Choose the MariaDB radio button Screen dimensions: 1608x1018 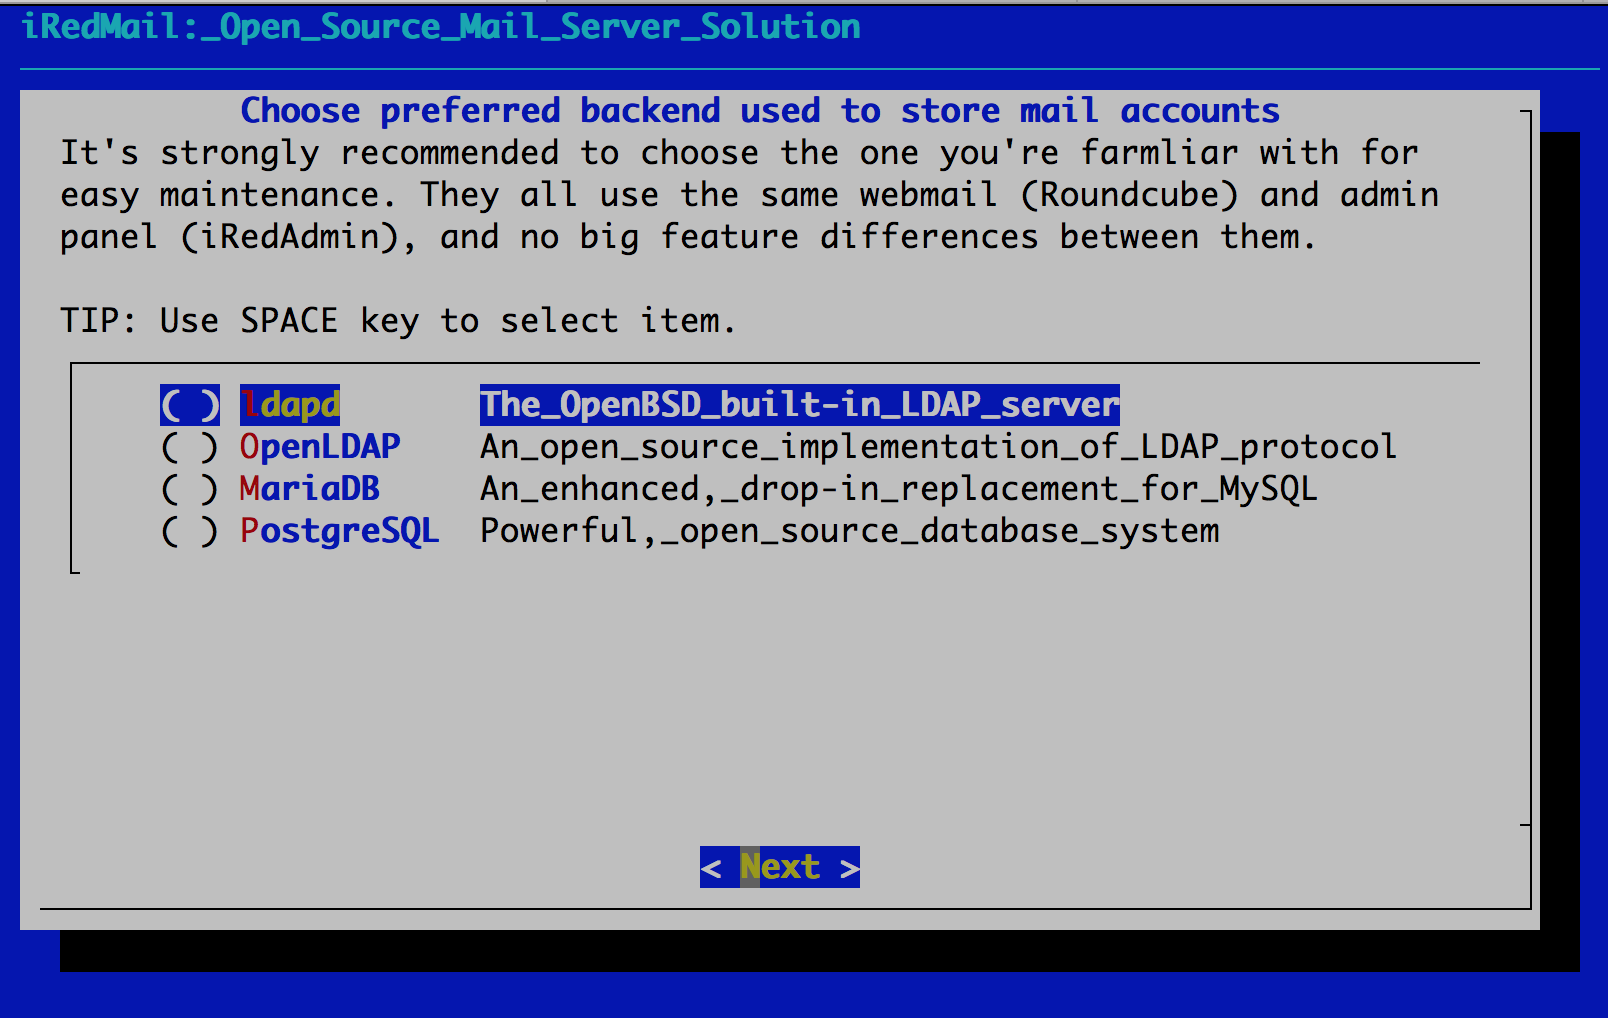190,489
